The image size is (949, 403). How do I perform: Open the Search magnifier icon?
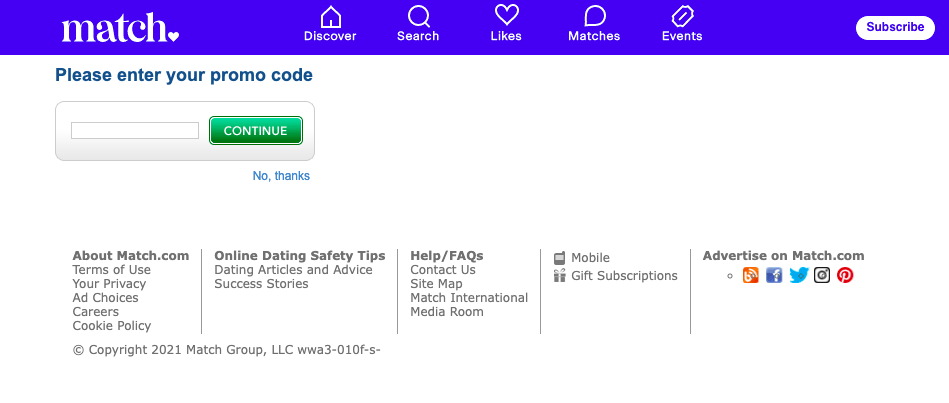[x=418, y=16]
